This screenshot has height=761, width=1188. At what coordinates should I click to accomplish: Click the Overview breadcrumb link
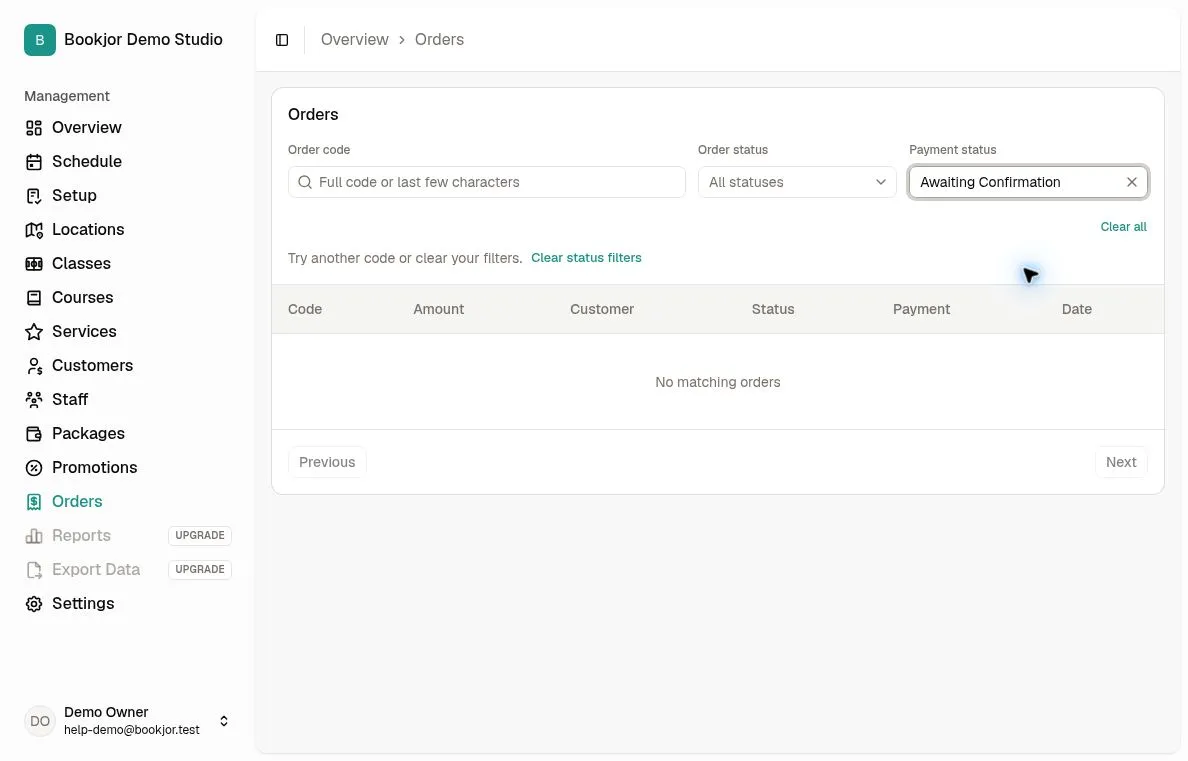[x=355, y=40]
